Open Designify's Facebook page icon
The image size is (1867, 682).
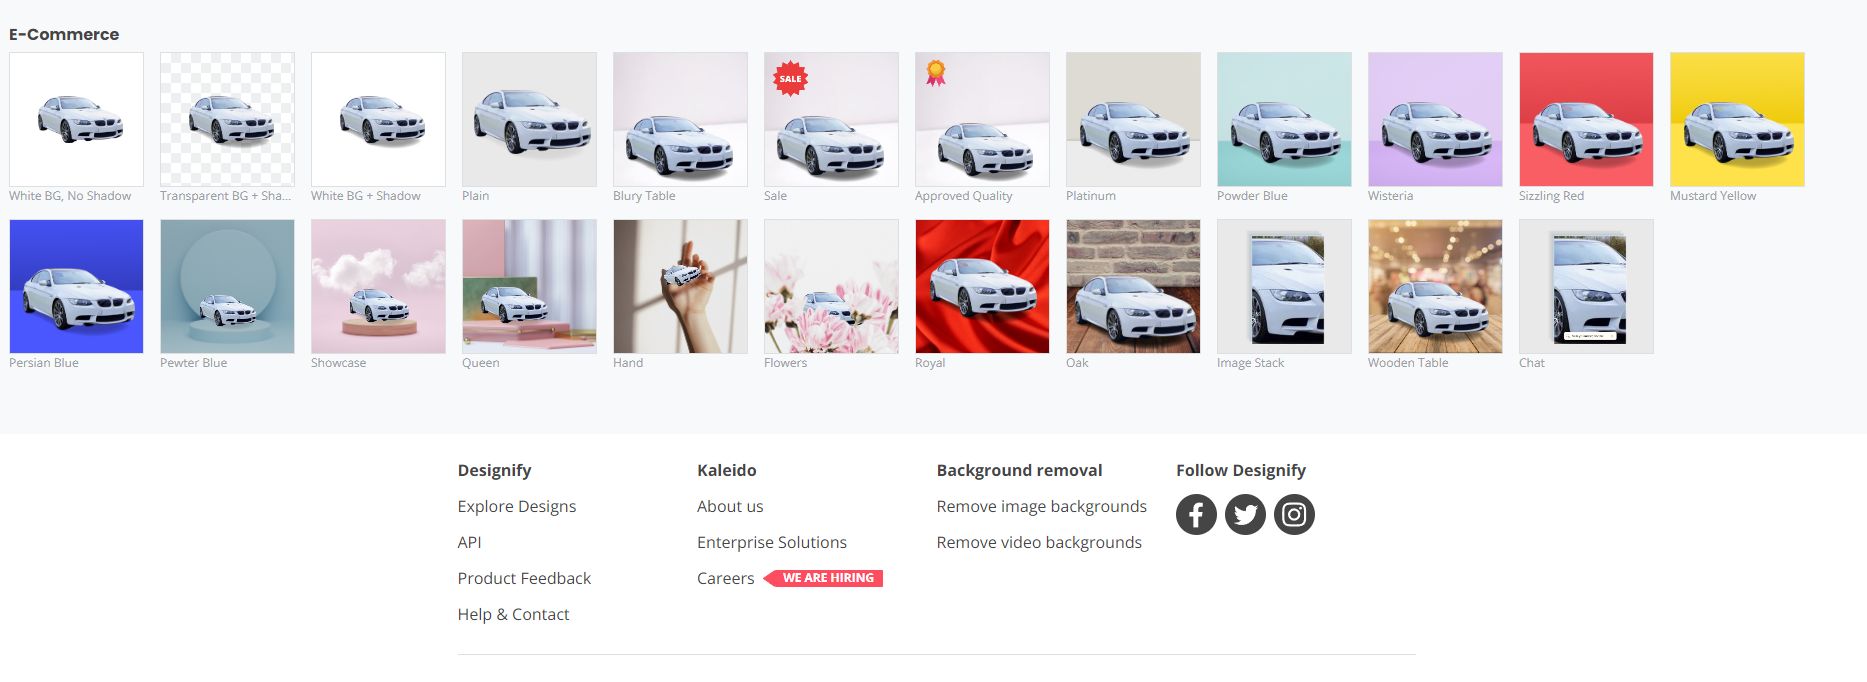(x=1196, y=515)
